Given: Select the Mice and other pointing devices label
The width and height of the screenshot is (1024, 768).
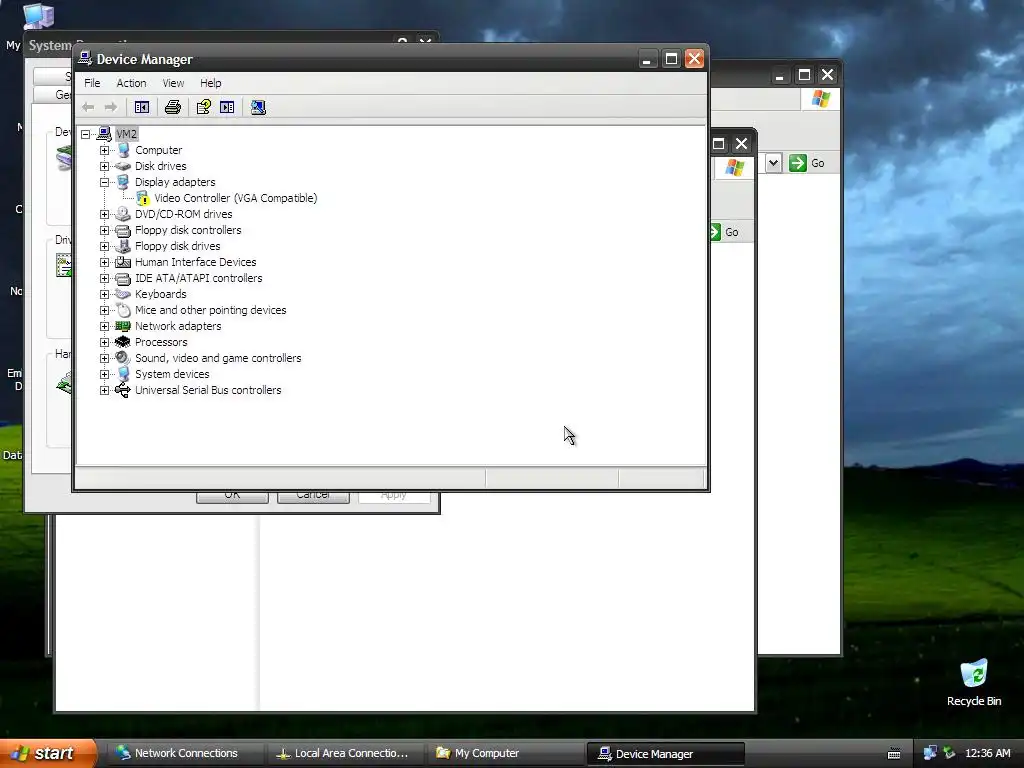Looking at the screenshot, I should pyautogui.click(x=210, y=310).
